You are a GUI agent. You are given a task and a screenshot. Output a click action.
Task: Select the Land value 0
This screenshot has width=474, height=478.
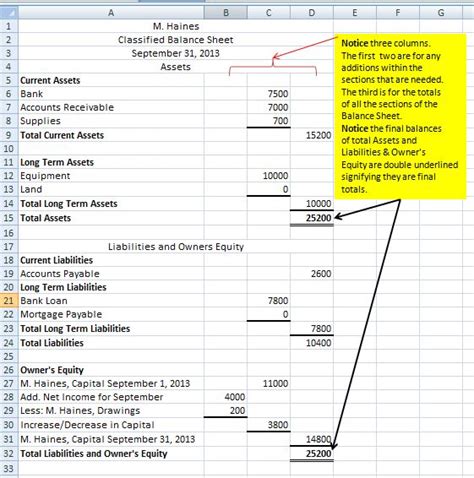[269, 189]
